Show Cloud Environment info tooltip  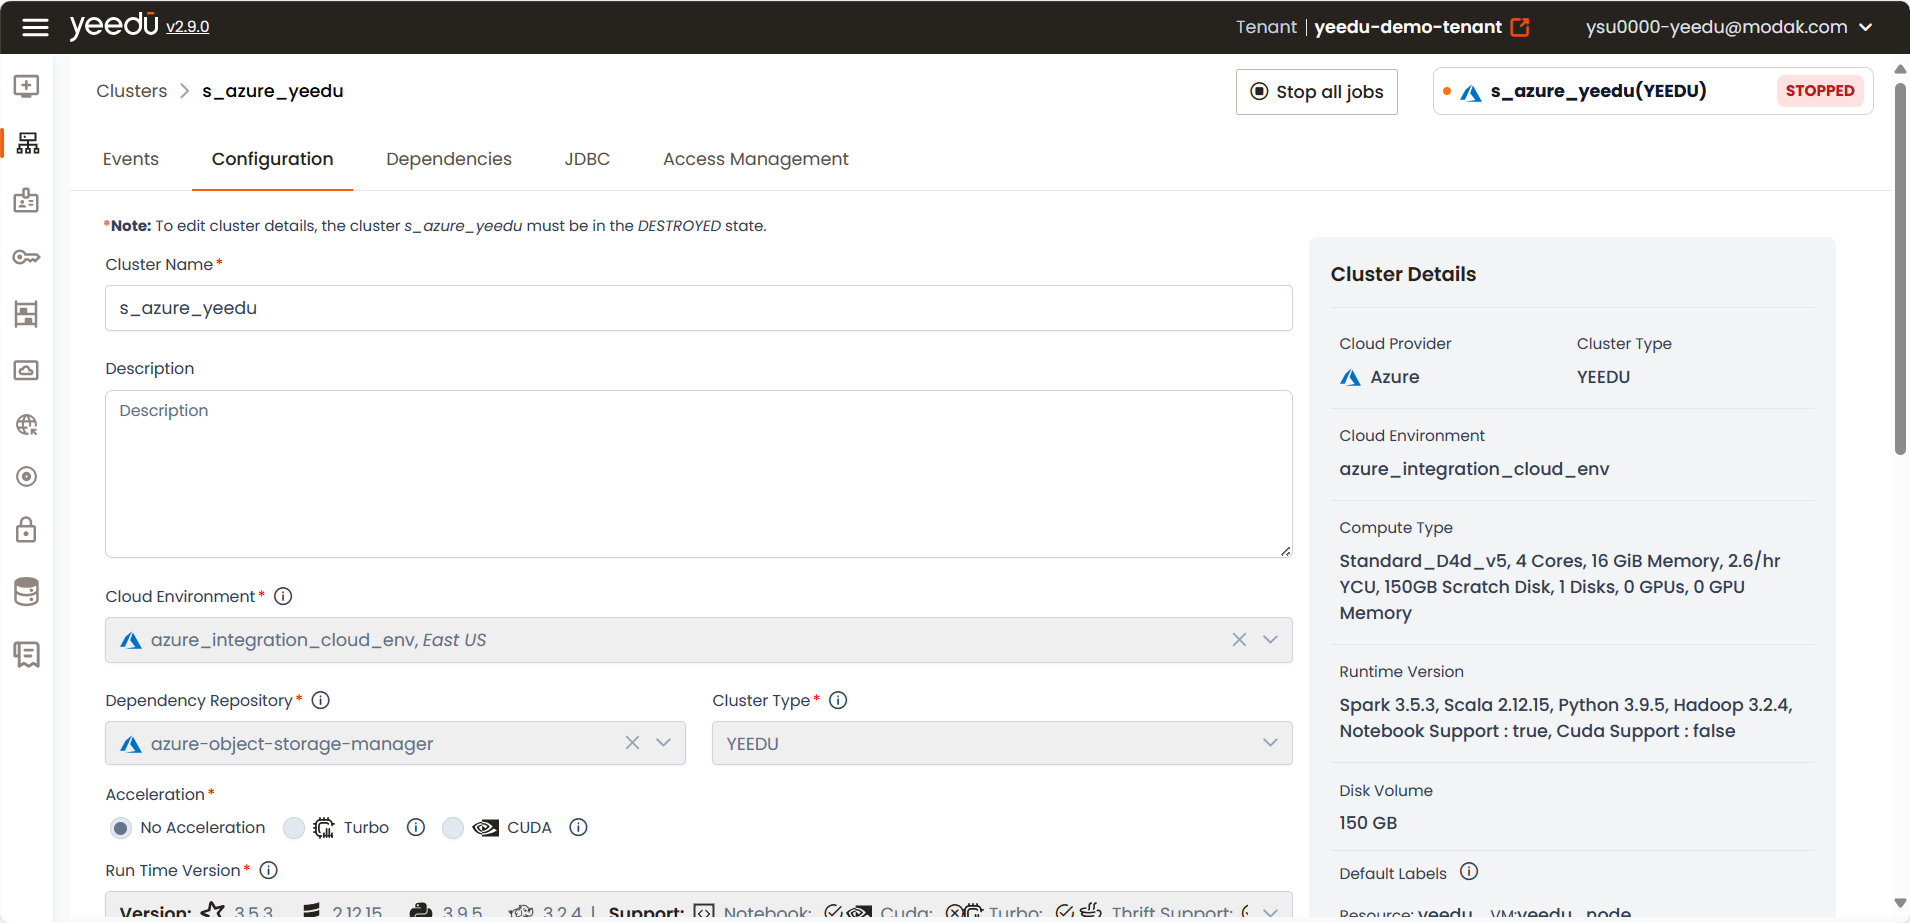pos(283,596)
